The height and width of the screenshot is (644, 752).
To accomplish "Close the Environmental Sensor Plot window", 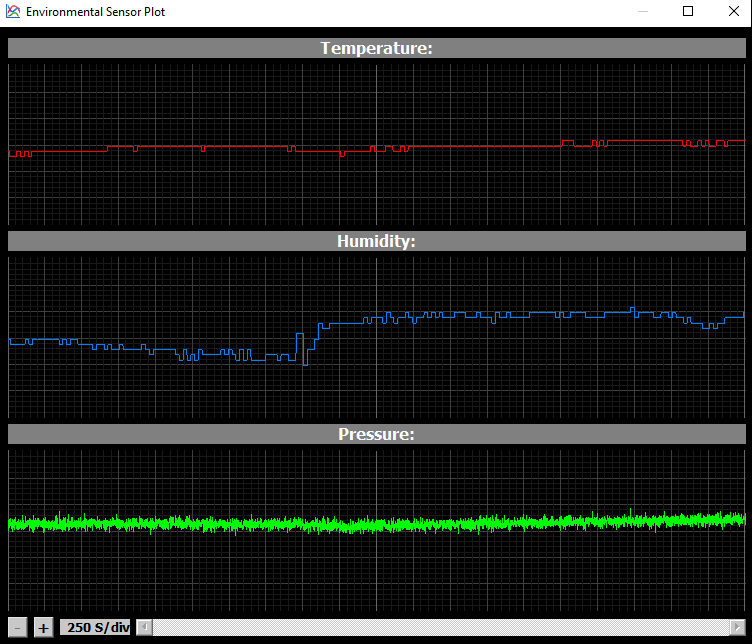I will point(733,12).
